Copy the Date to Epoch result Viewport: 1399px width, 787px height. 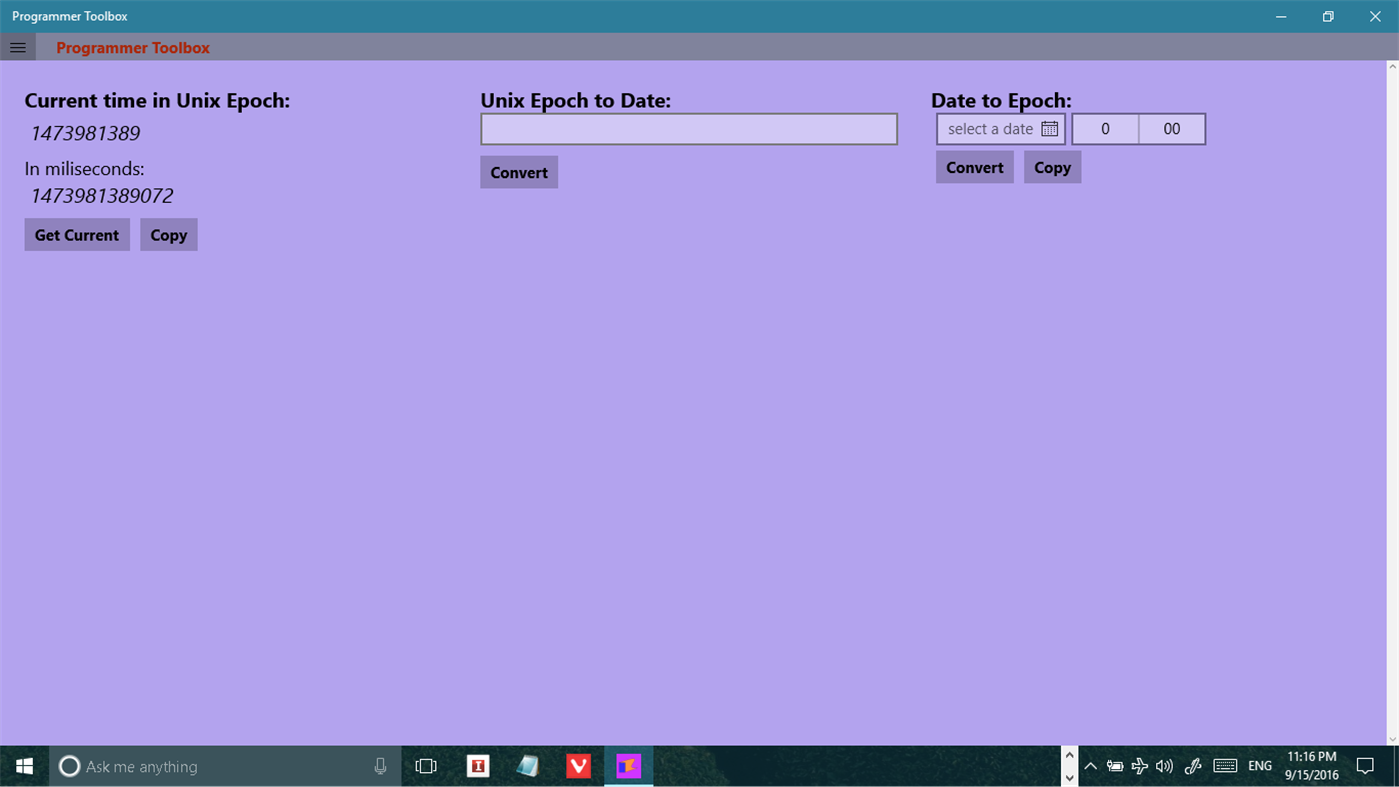(1052, 167)
